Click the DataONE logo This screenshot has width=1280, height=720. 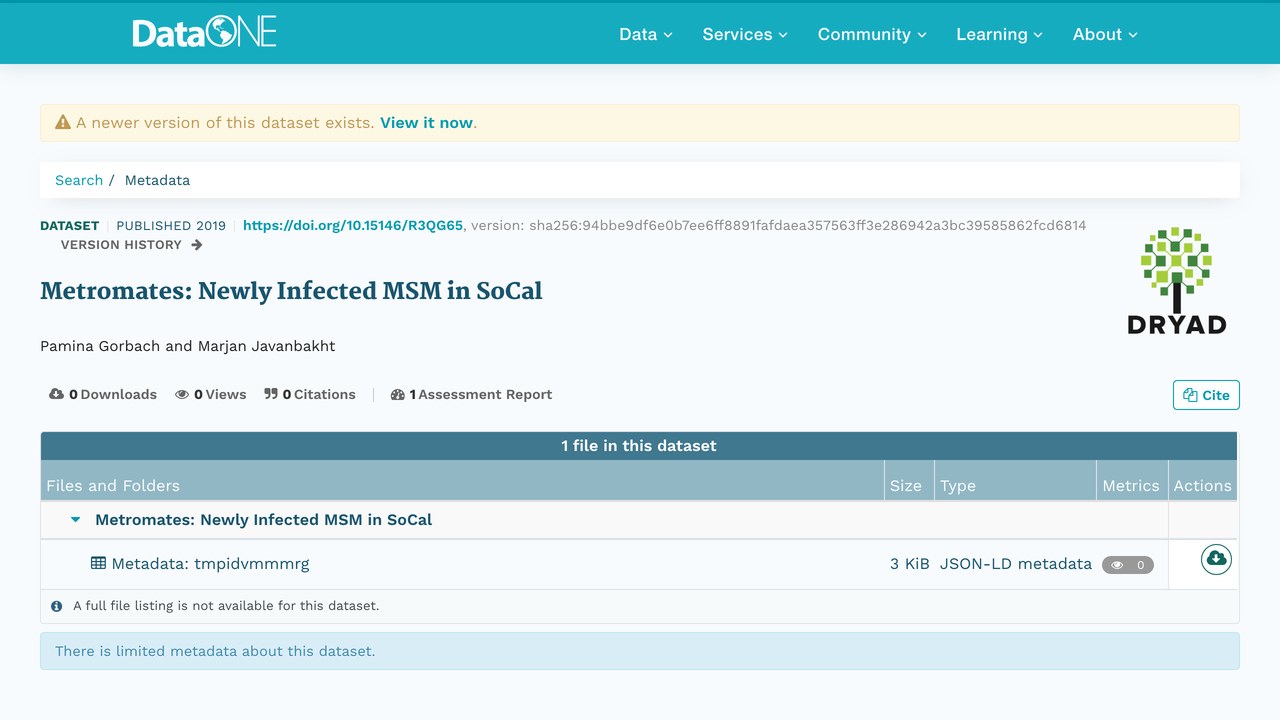(204, 33)
